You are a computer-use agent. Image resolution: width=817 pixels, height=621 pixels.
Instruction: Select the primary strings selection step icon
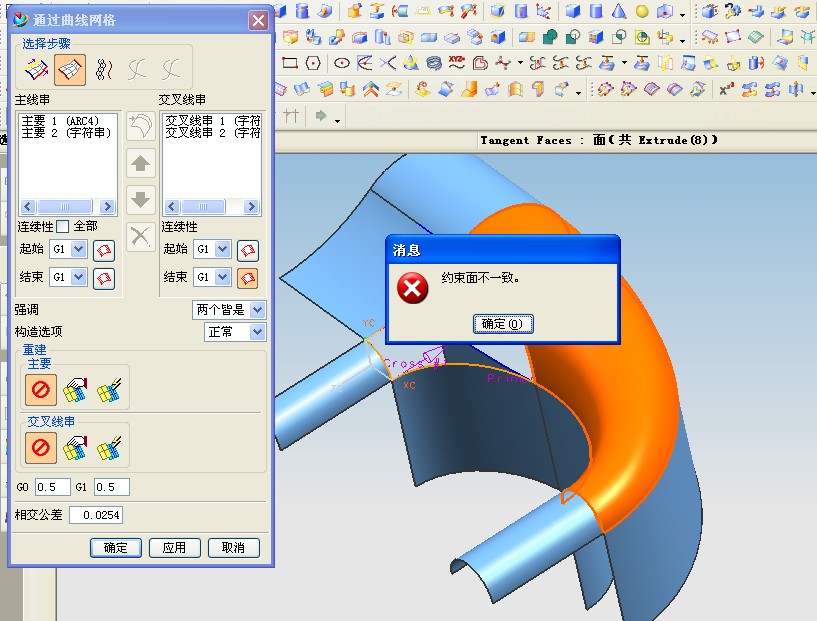coord(36,69)
